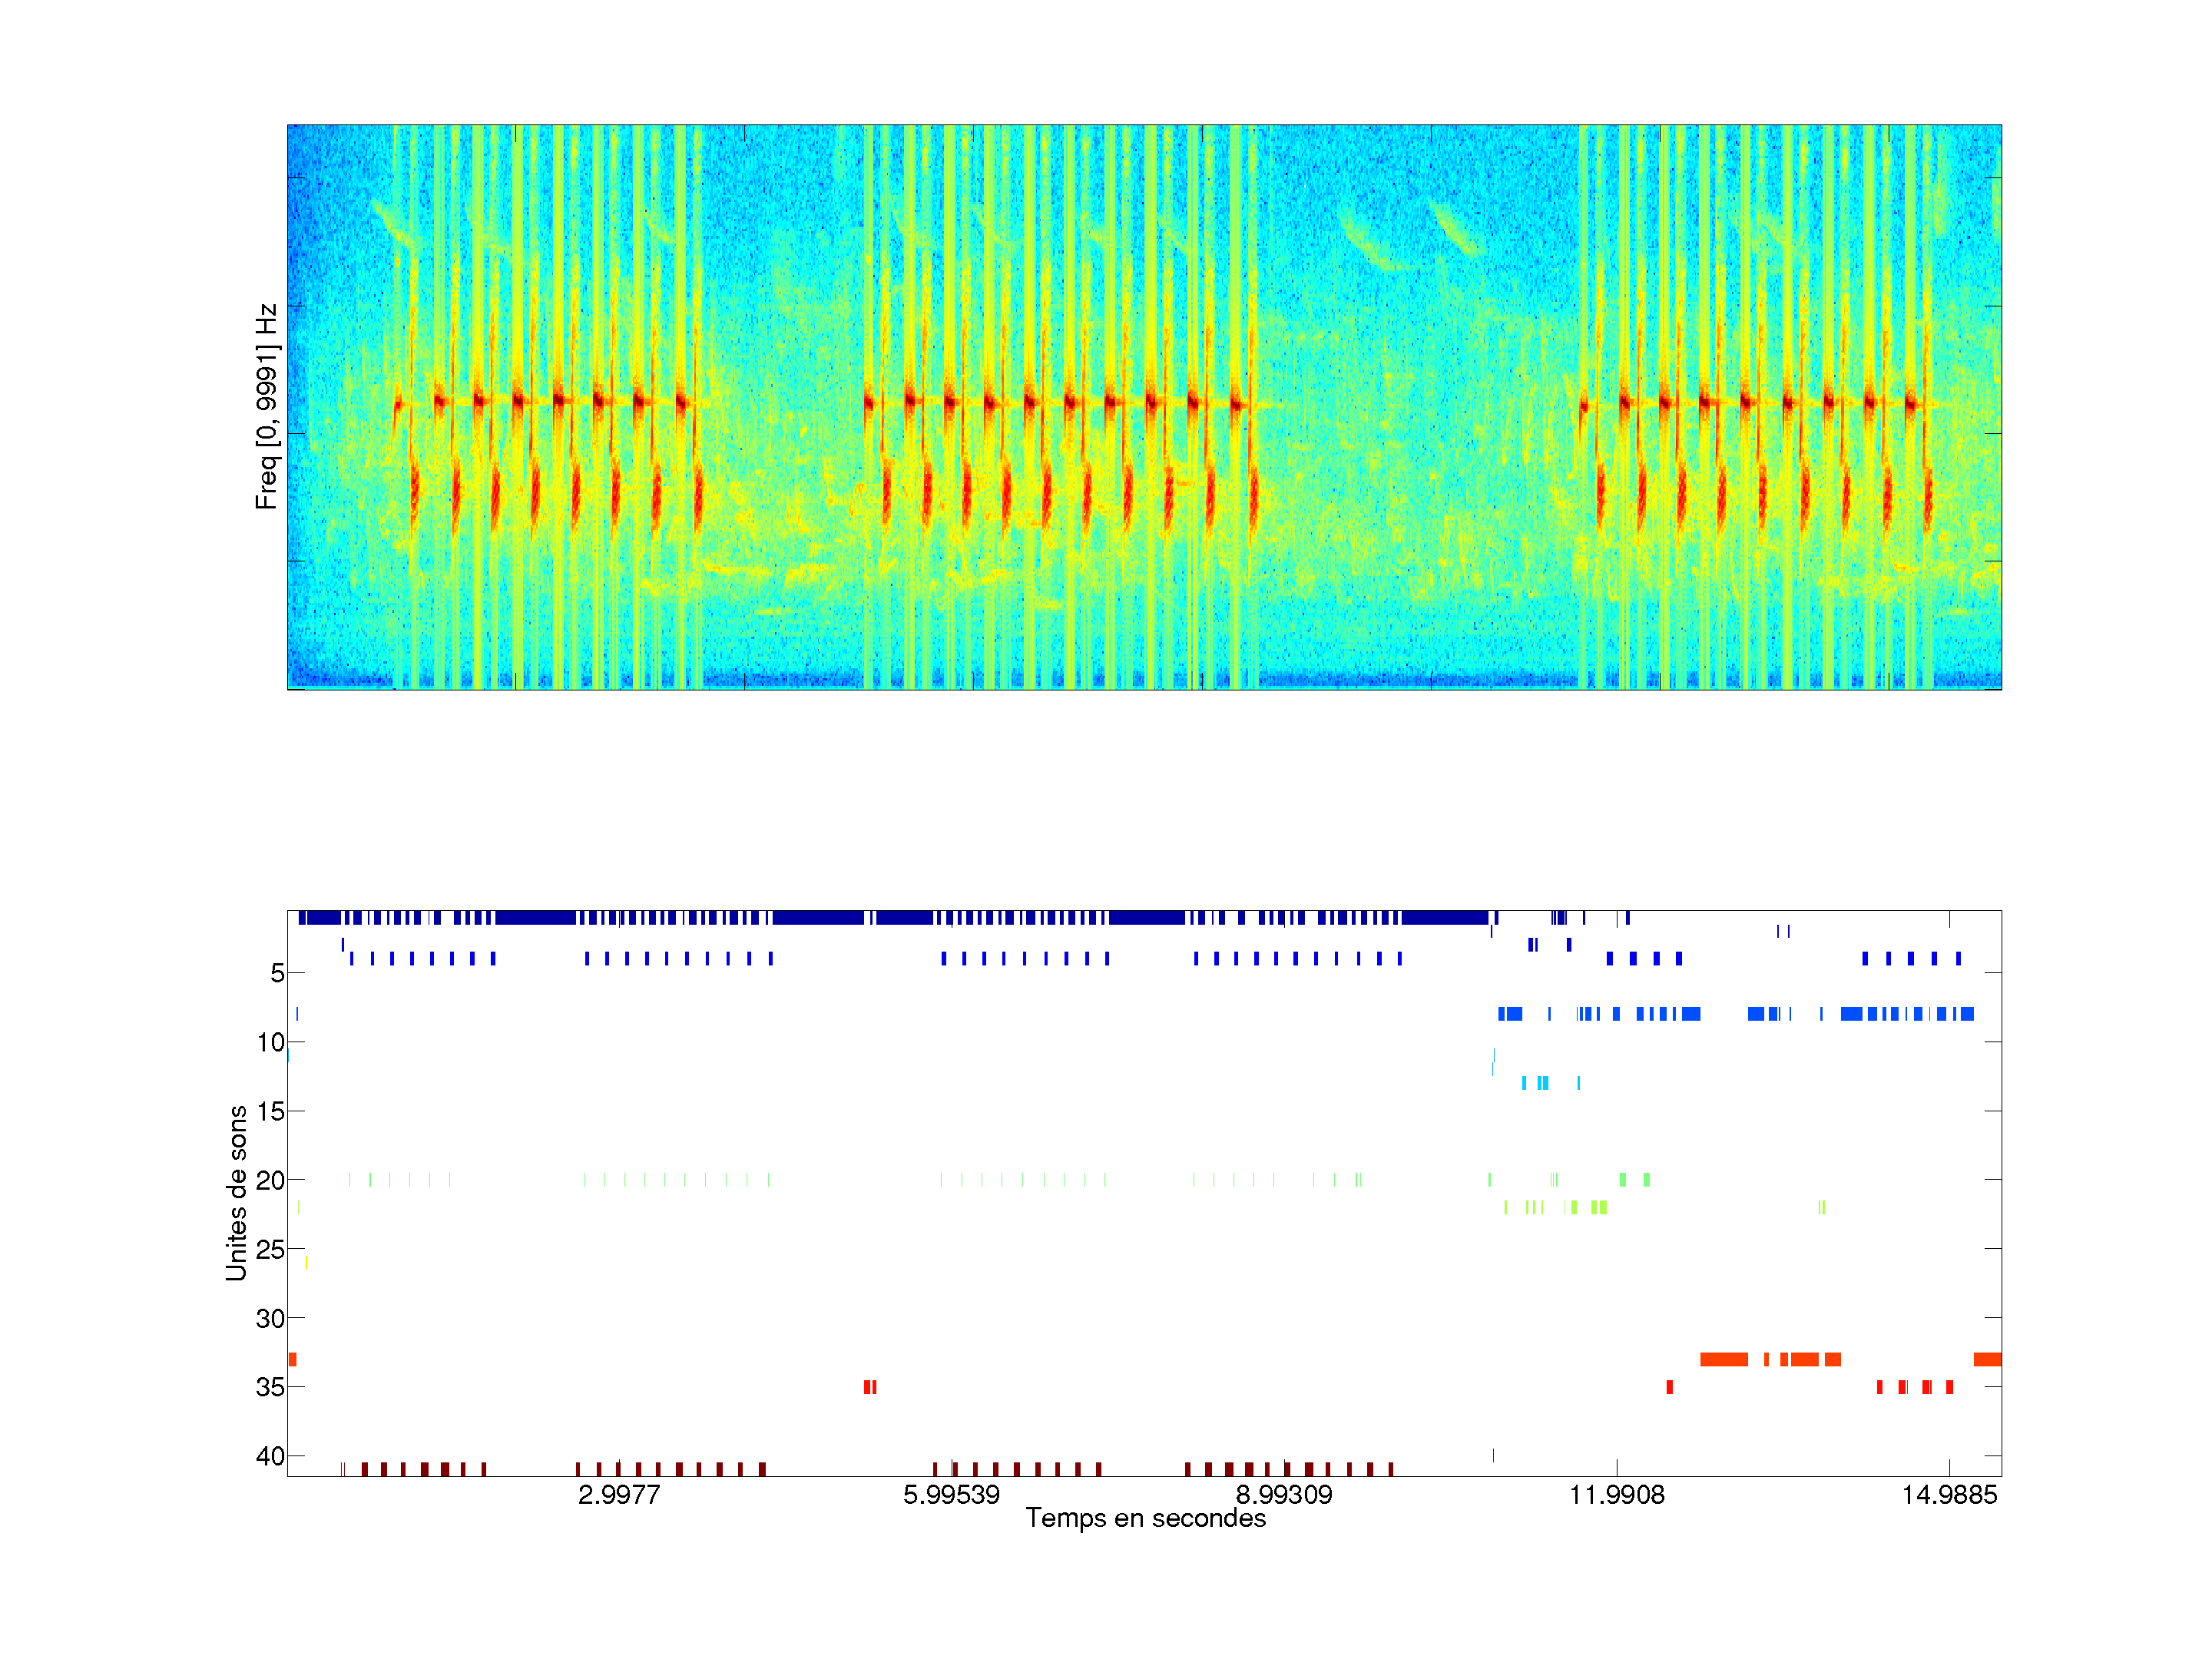Select the 2.9977 time tick label
Screen dimensions: 2212x1659
[x=619, y=1495]
